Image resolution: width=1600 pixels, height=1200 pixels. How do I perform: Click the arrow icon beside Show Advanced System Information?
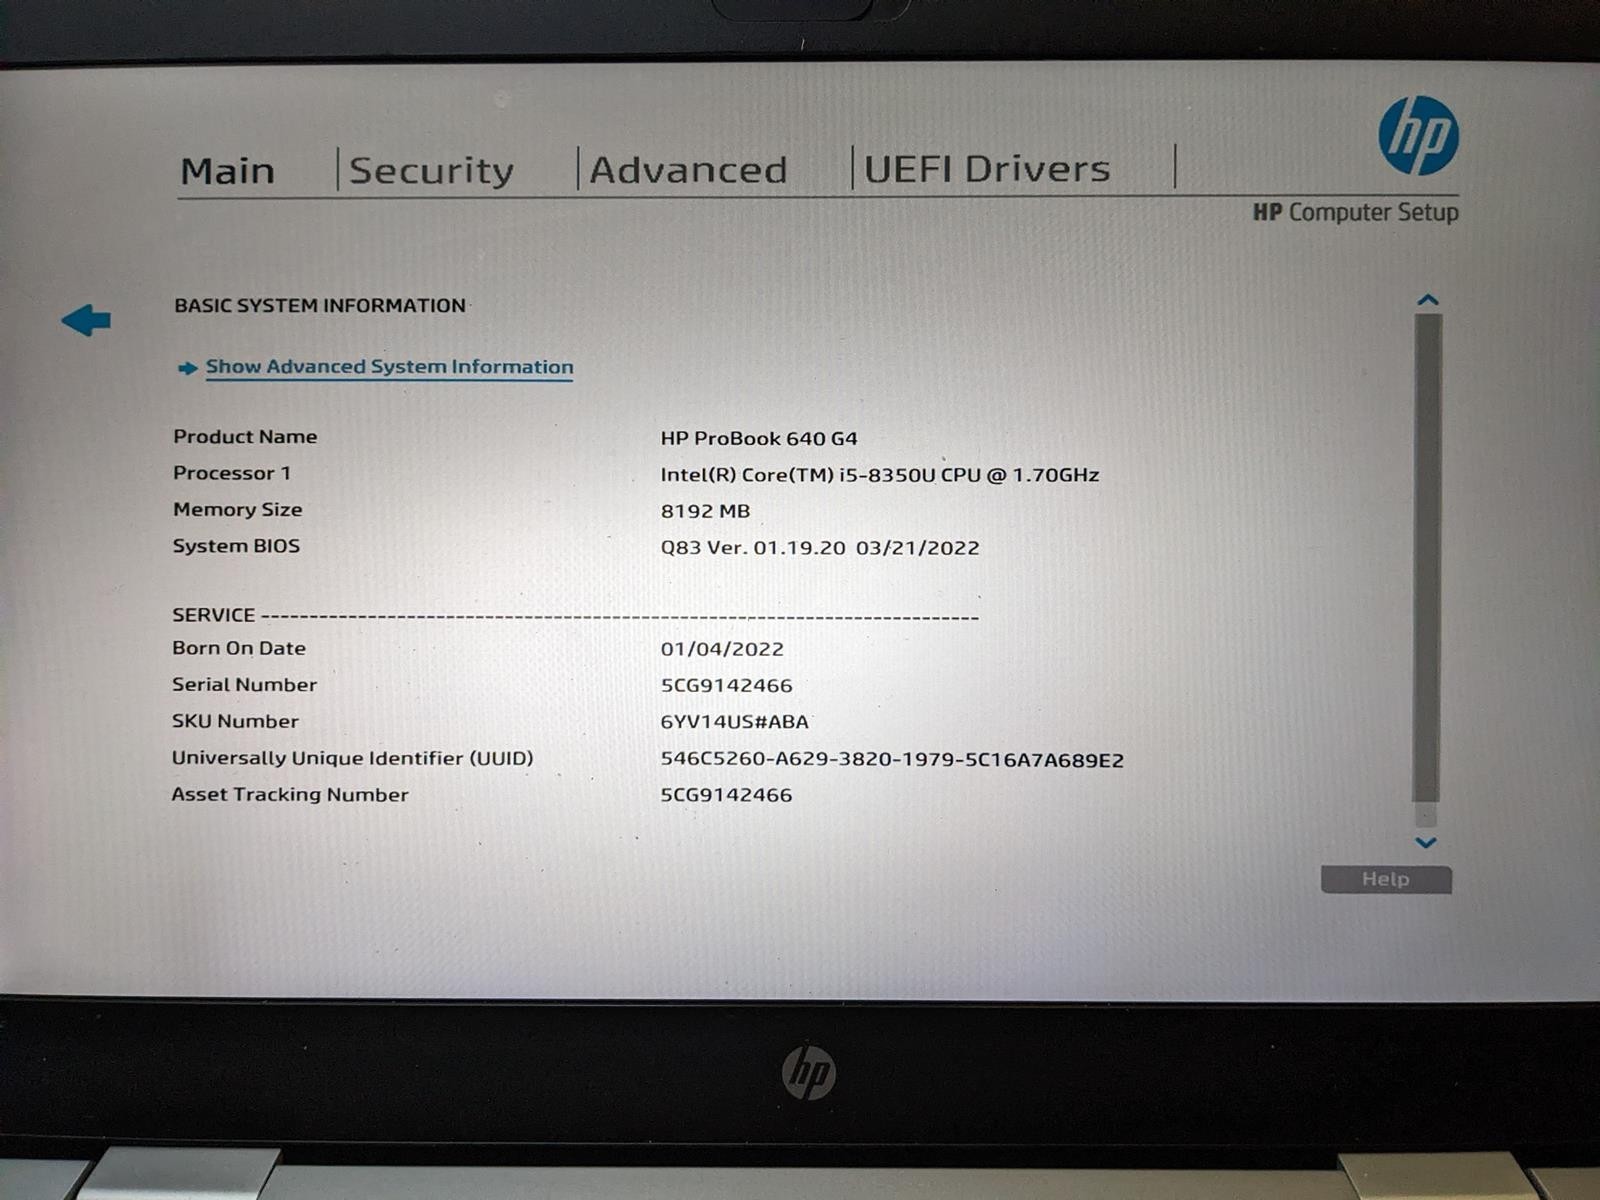[x=187, y=368]
